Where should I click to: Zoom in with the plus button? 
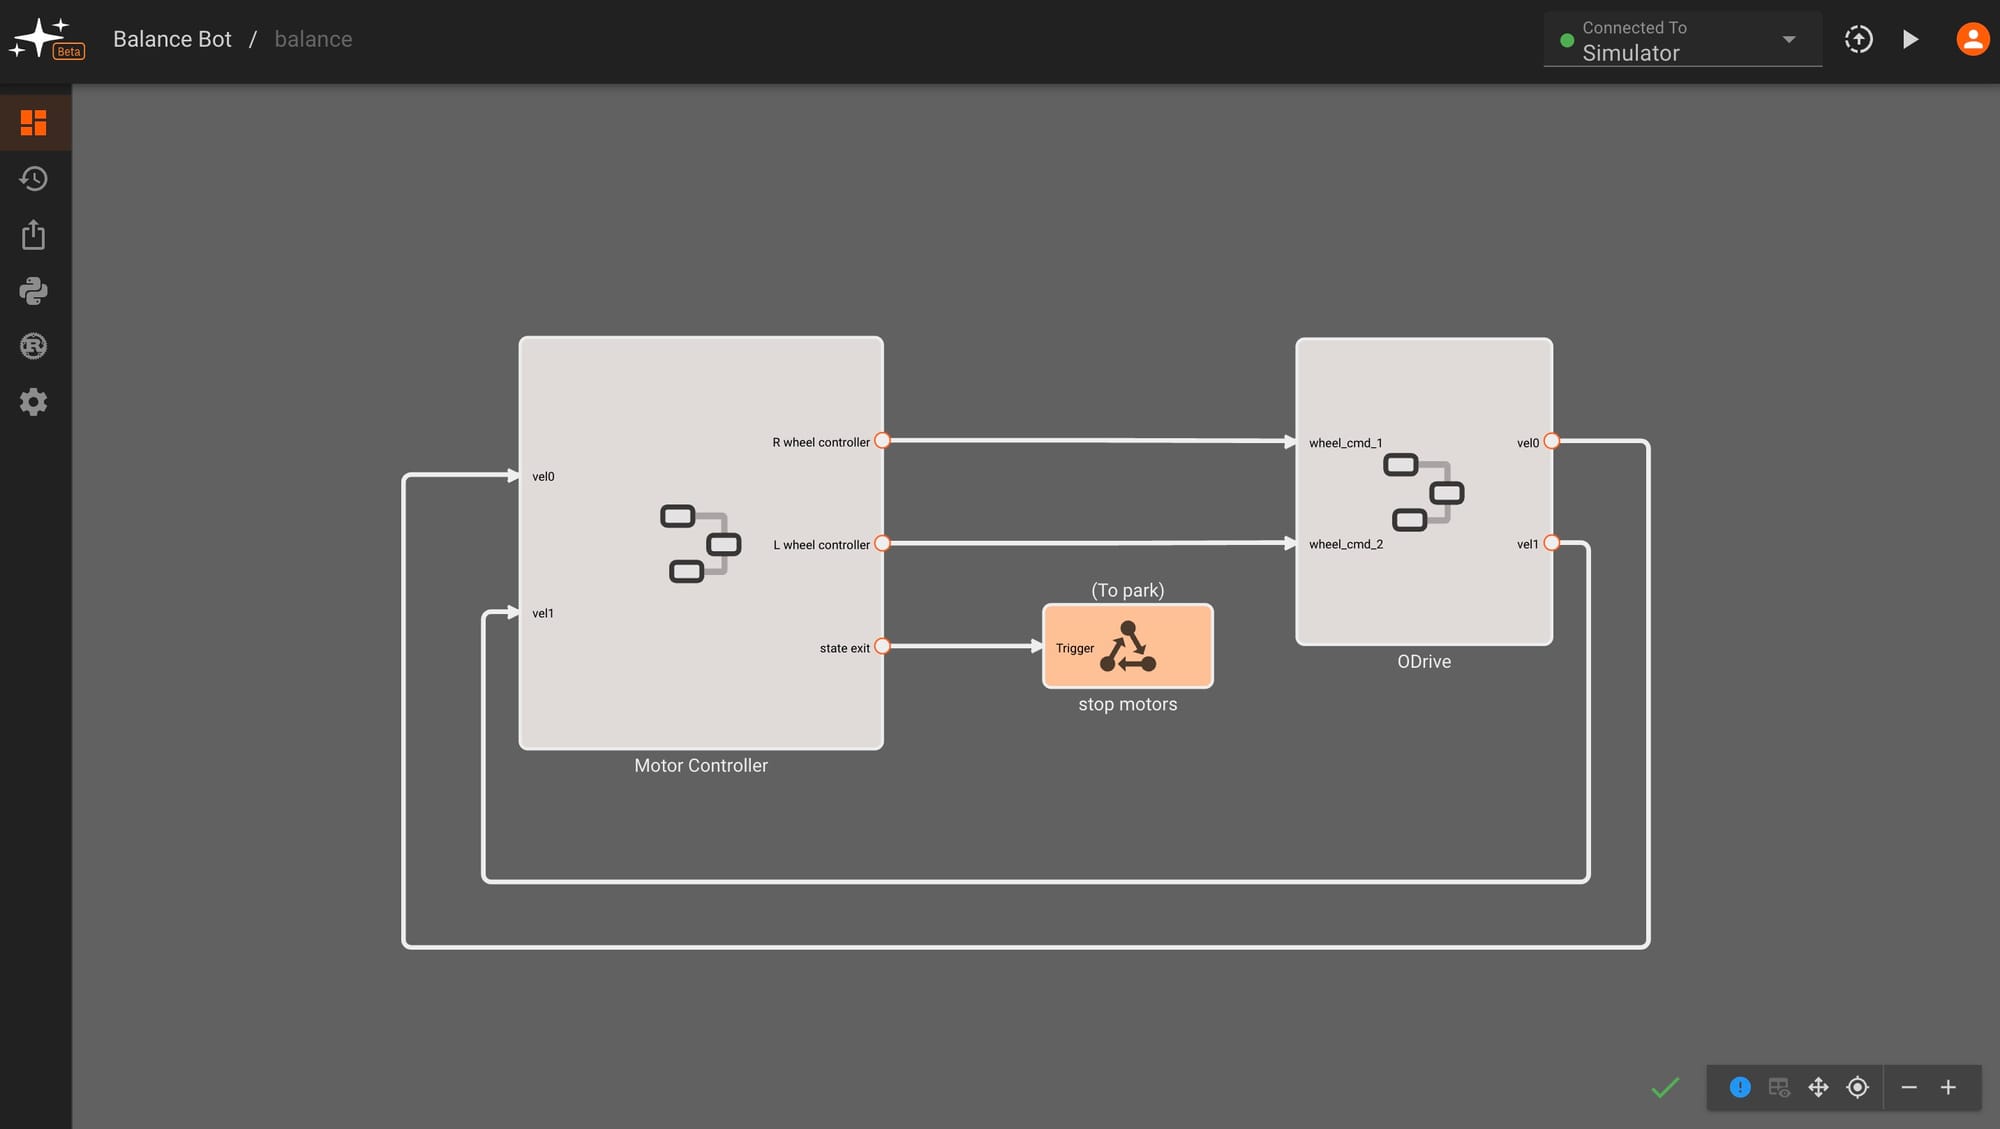point(1948,1087)
